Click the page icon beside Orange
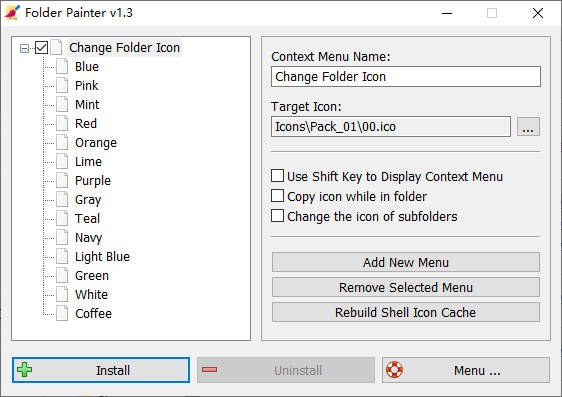This screenshot has width=562, height=397. 62,142
